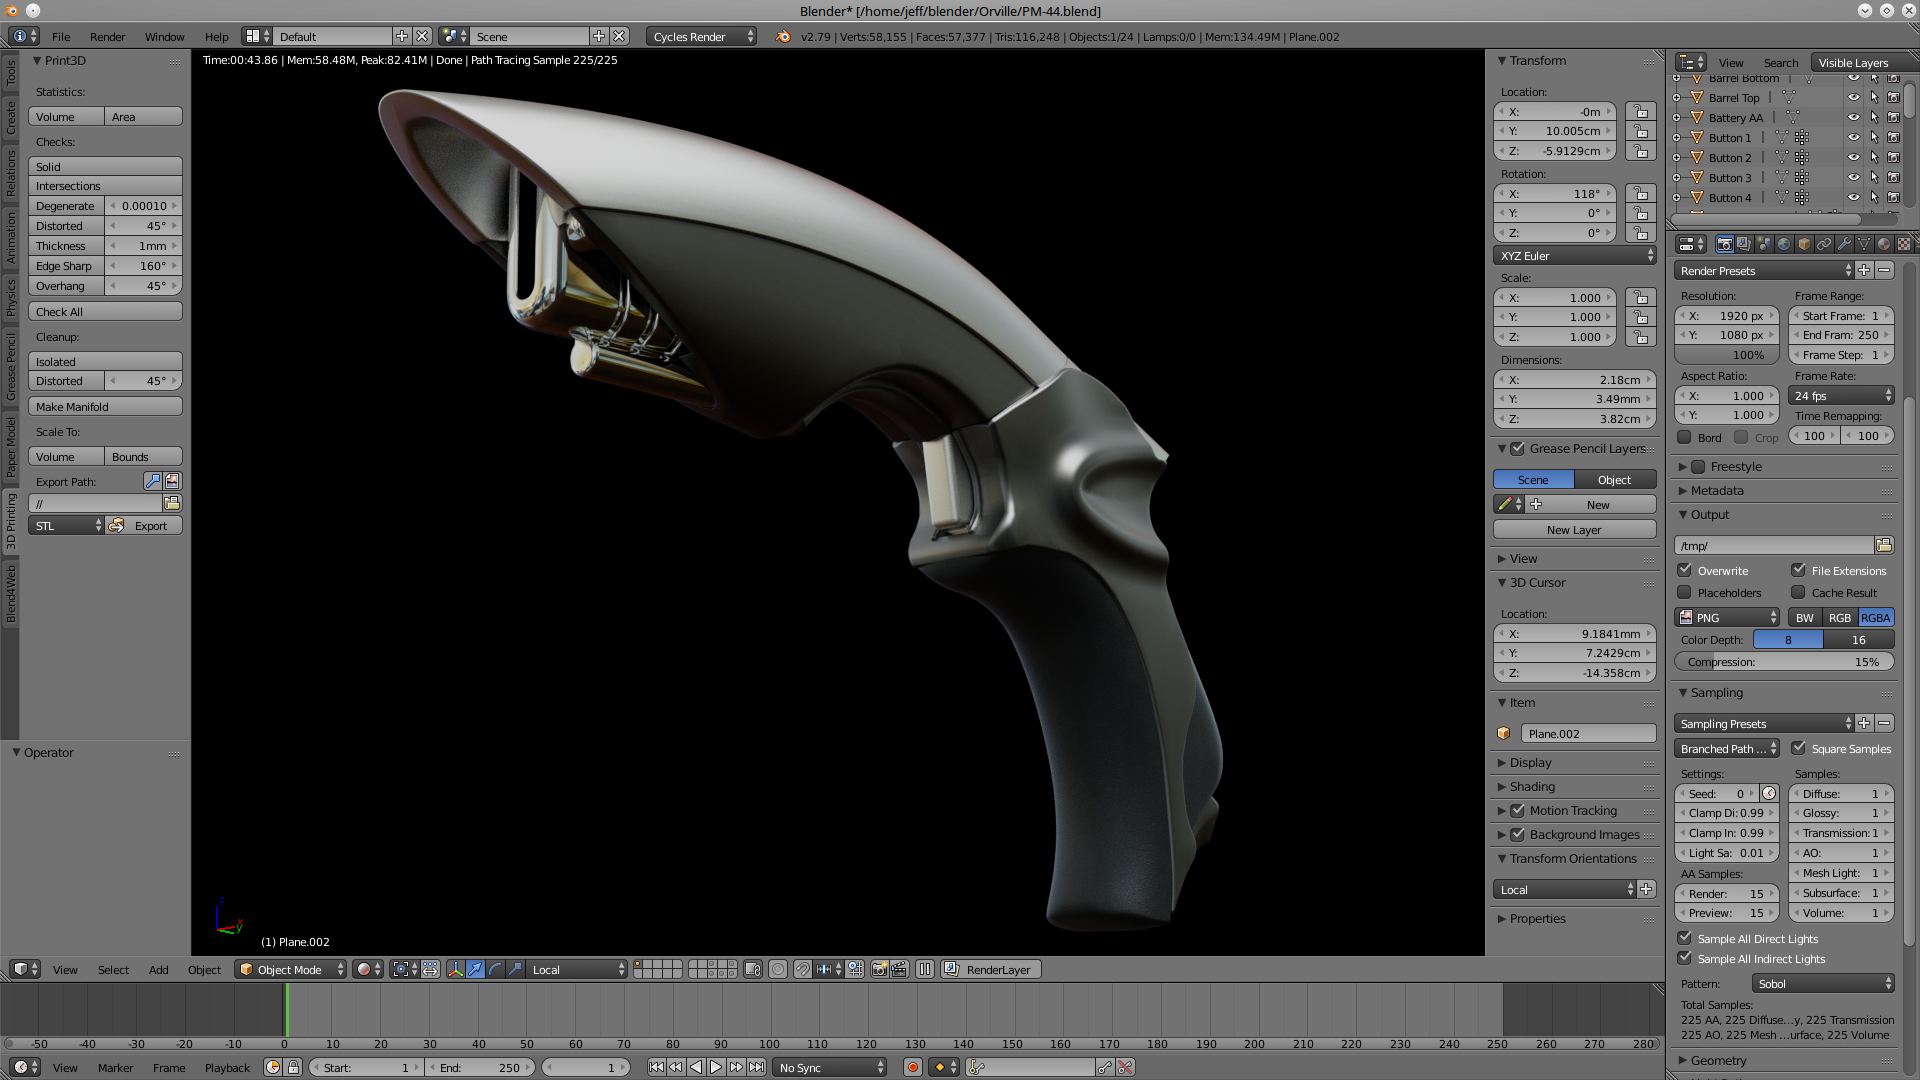Open the Object Mode dropdown
The image size is (1920, 1080).
291,969
